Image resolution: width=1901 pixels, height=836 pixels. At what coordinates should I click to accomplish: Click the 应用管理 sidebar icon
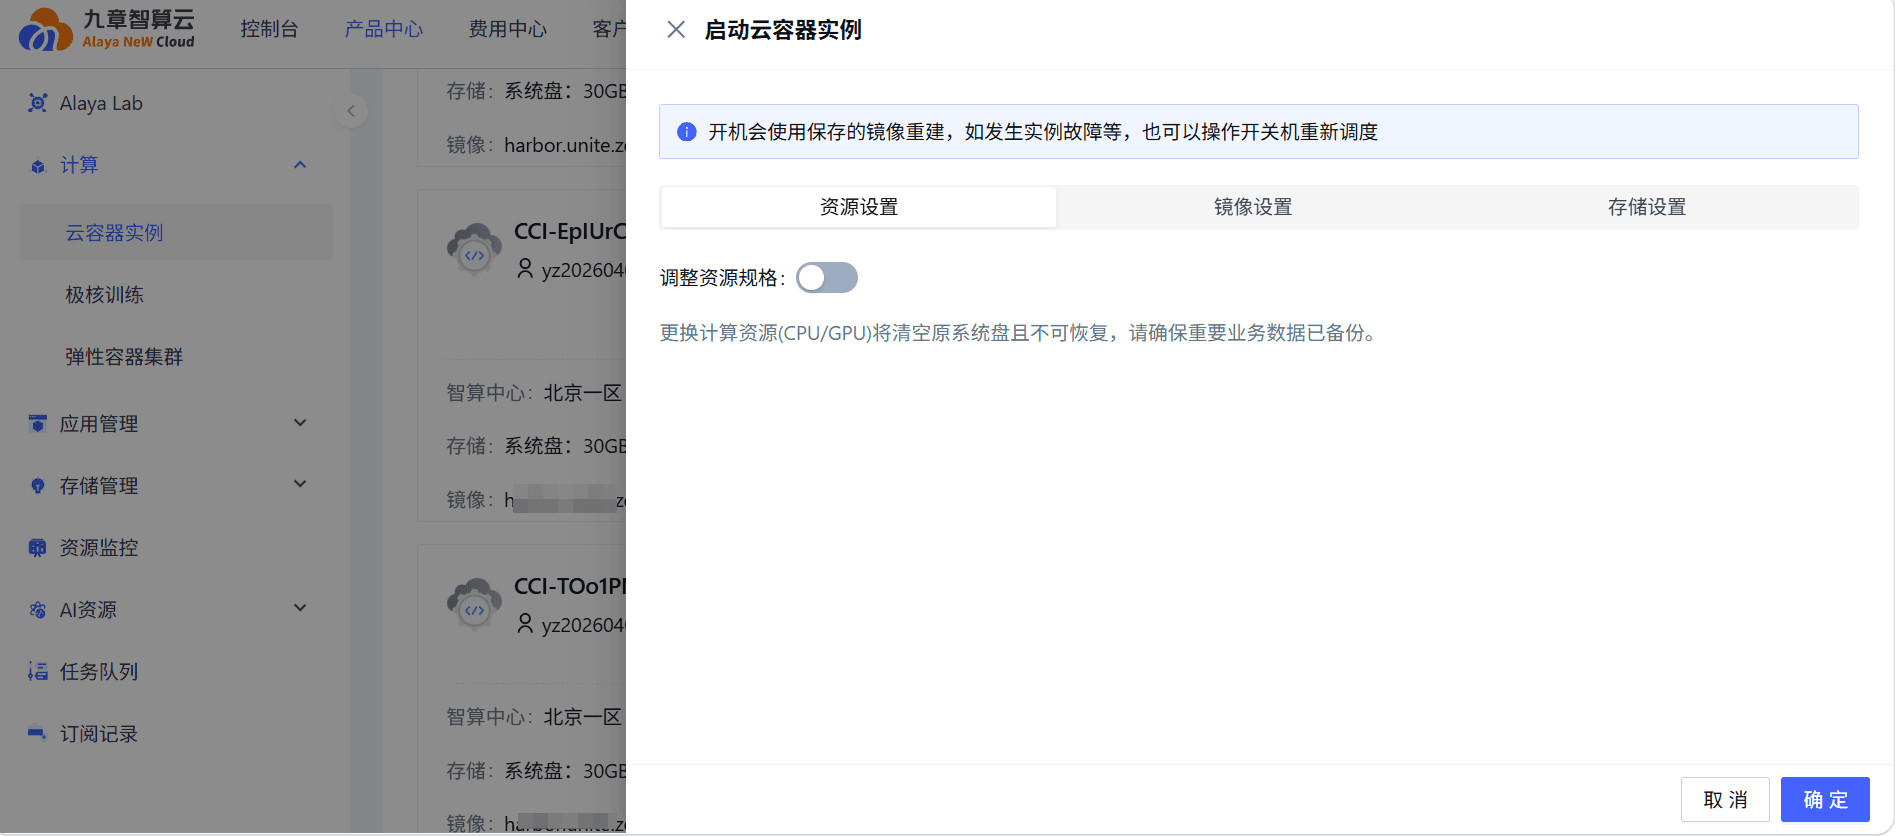[38, 424]
